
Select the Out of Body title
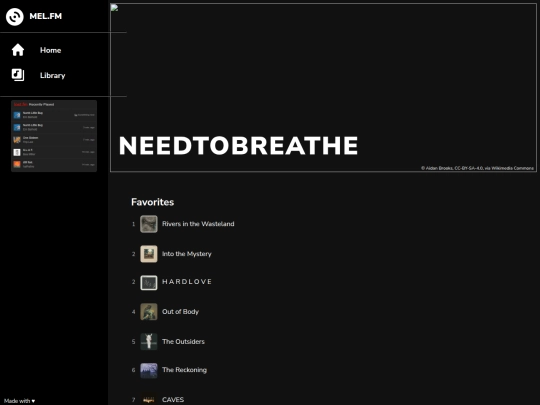[x=180, y=312]
